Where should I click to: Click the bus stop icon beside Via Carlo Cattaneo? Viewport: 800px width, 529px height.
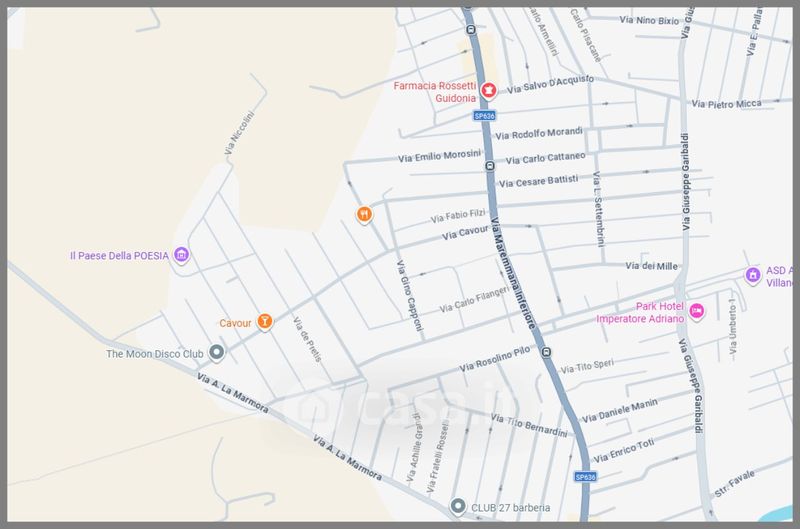pos(489,166)
